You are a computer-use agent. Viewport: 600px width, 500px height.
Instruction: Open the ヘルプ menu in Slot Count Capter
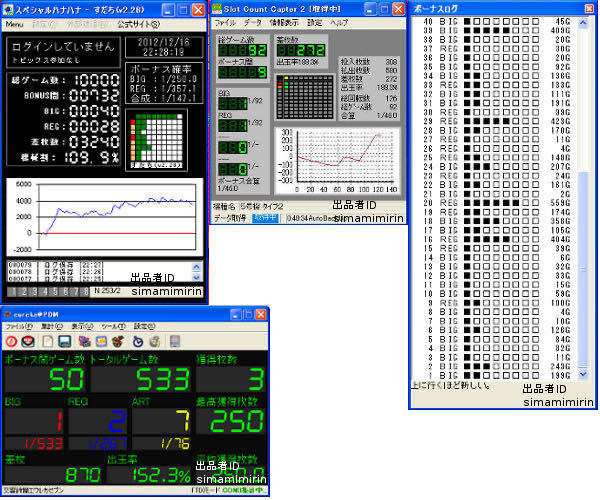point(339,23)
